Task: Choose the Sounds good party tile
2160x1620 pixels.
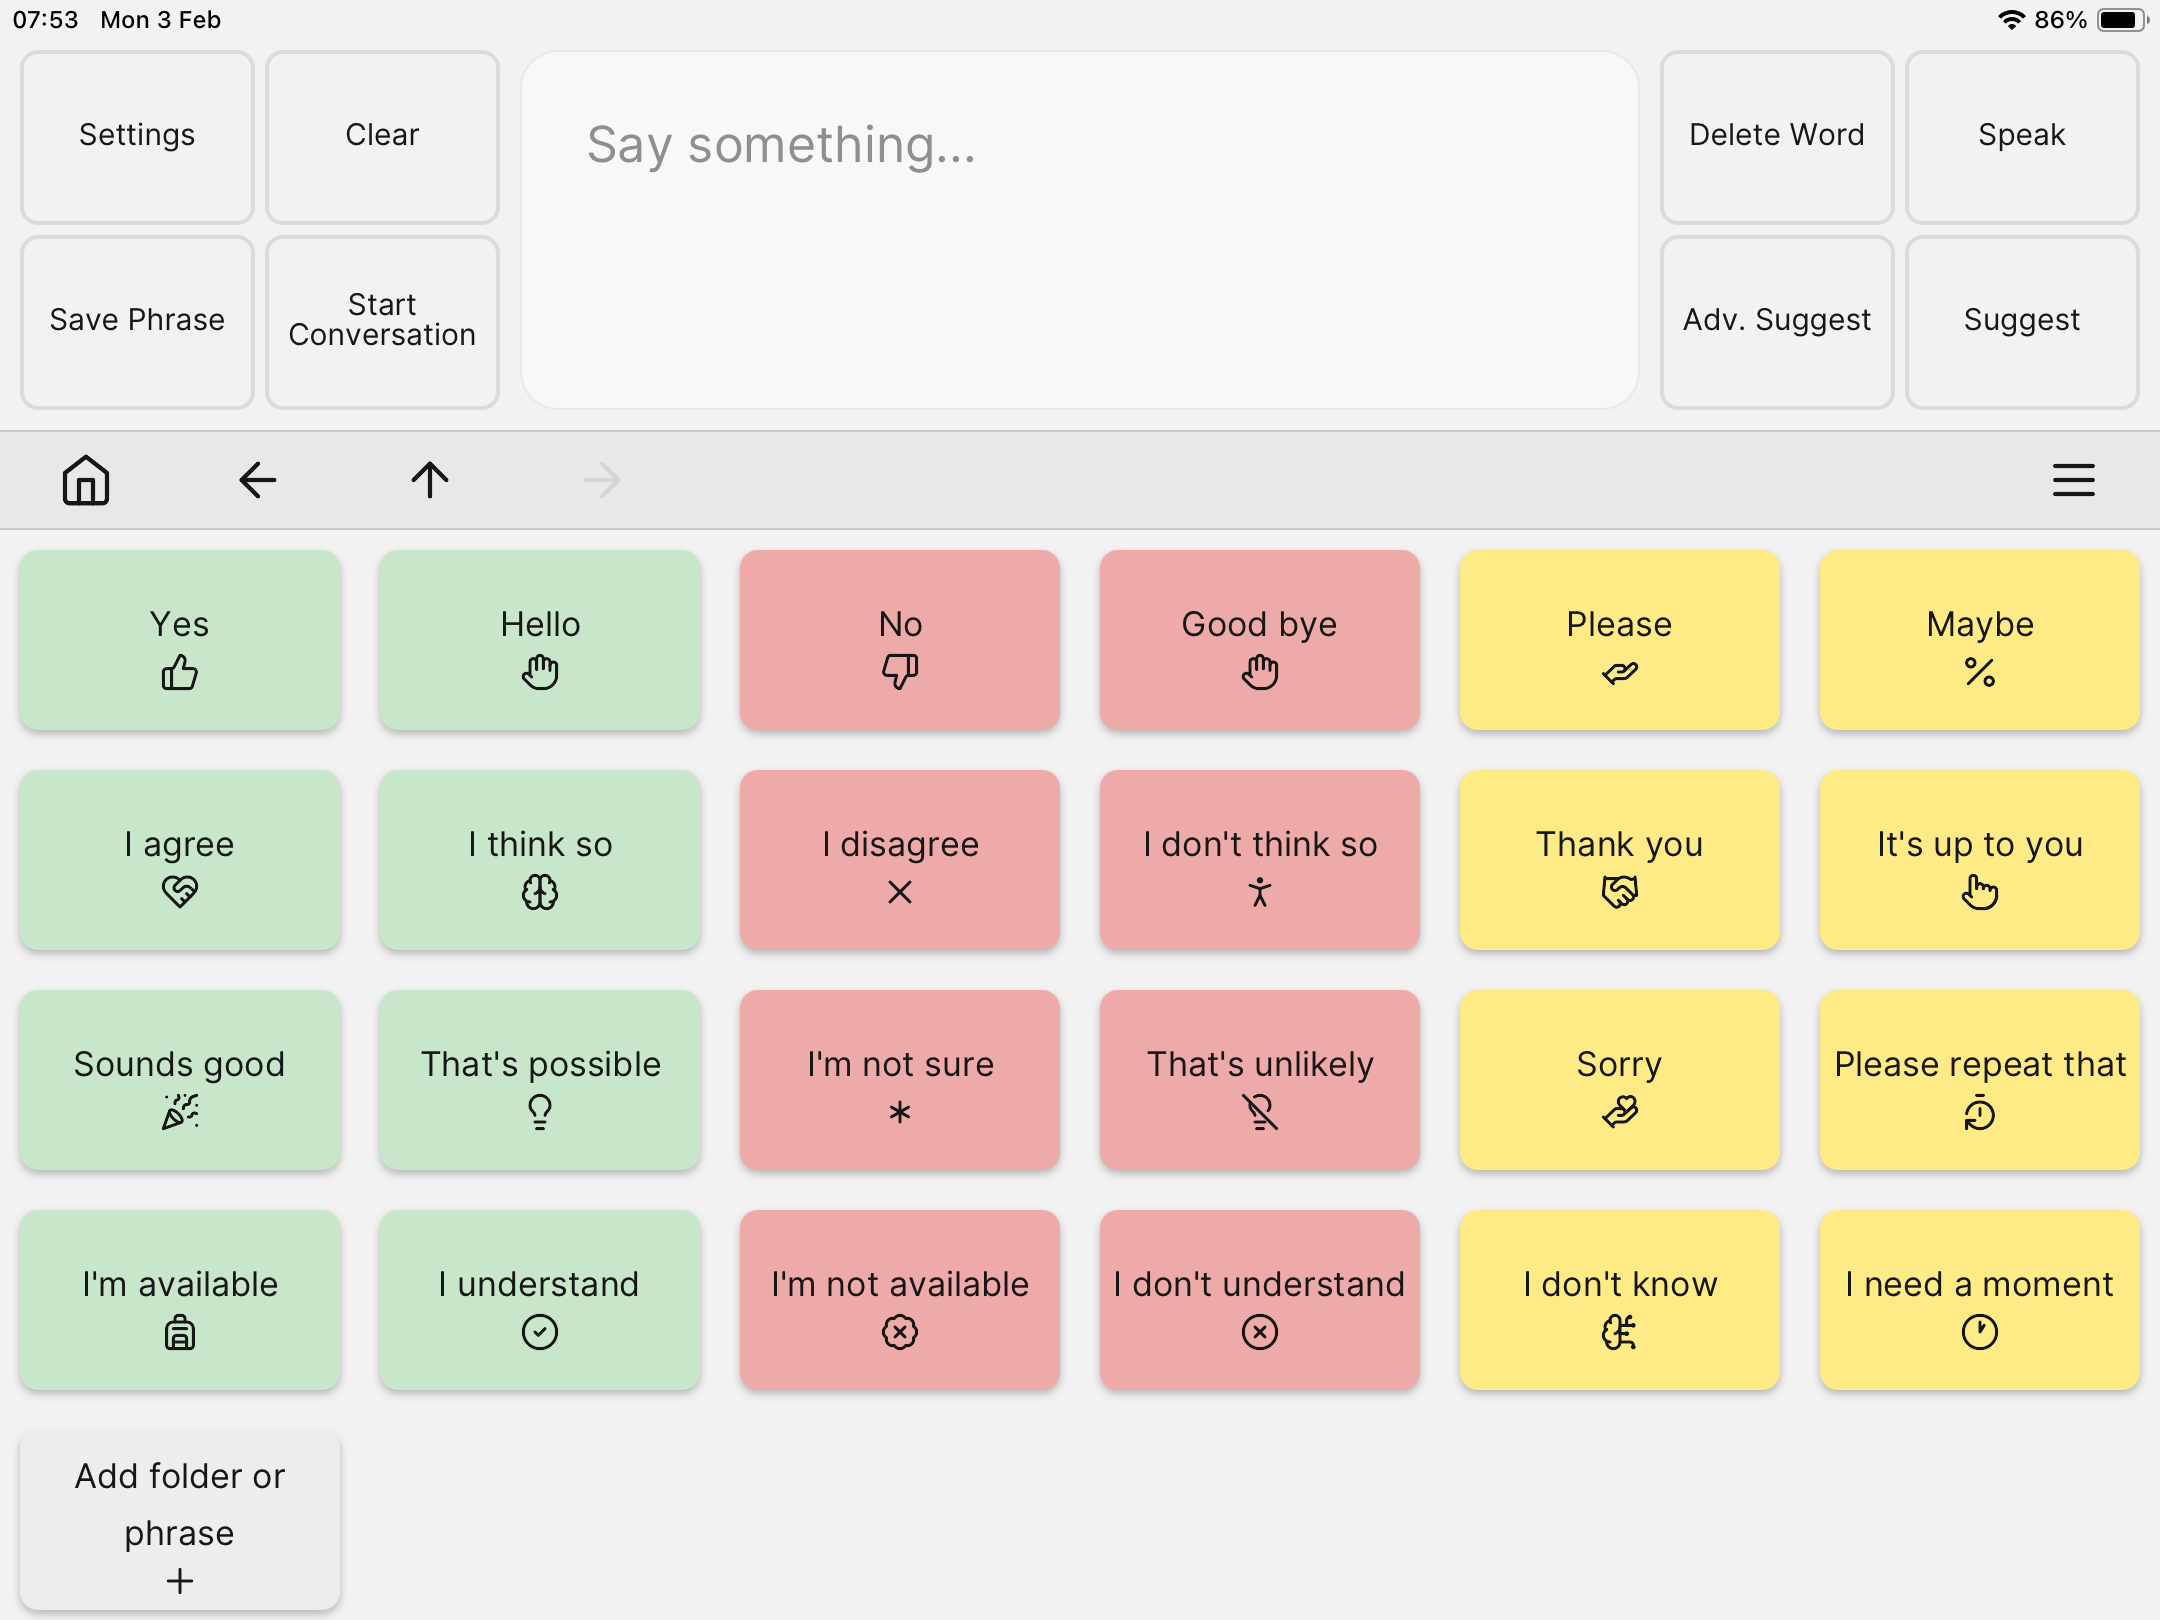Action: pos(180,1080)
